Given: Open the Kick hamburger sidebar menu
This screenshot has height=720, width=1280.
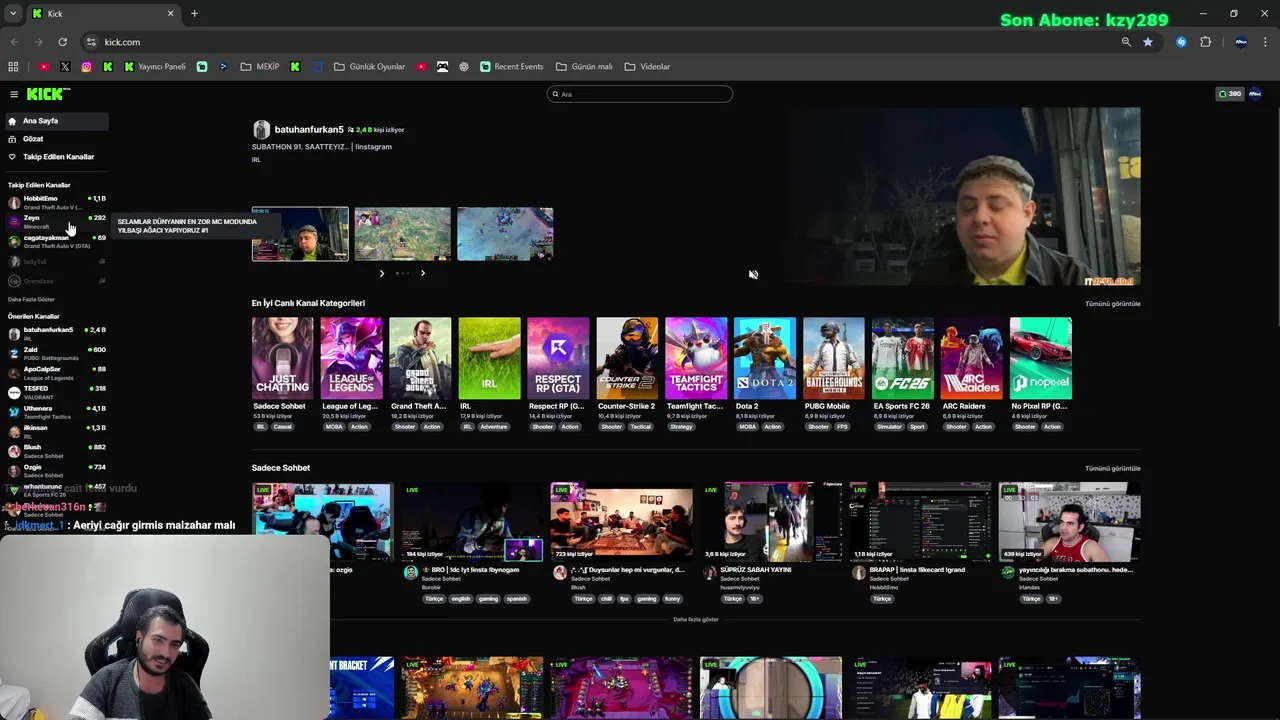Looking at the screenshot, I should pos(14,94).
